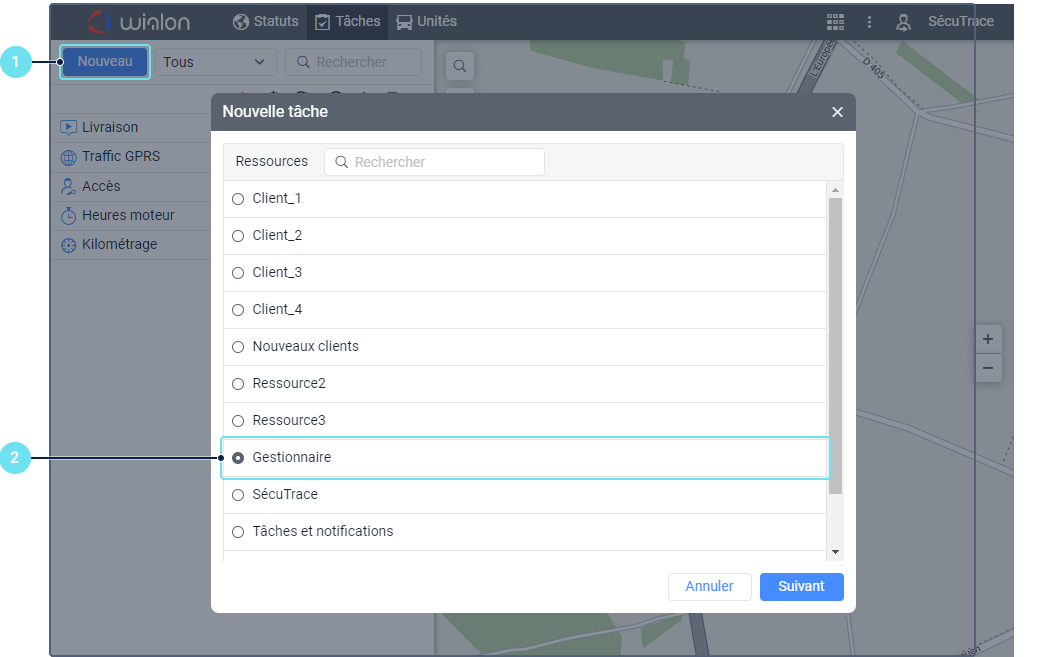
Task: Open the Tous filter dropdown
Action: pos(215,62)
